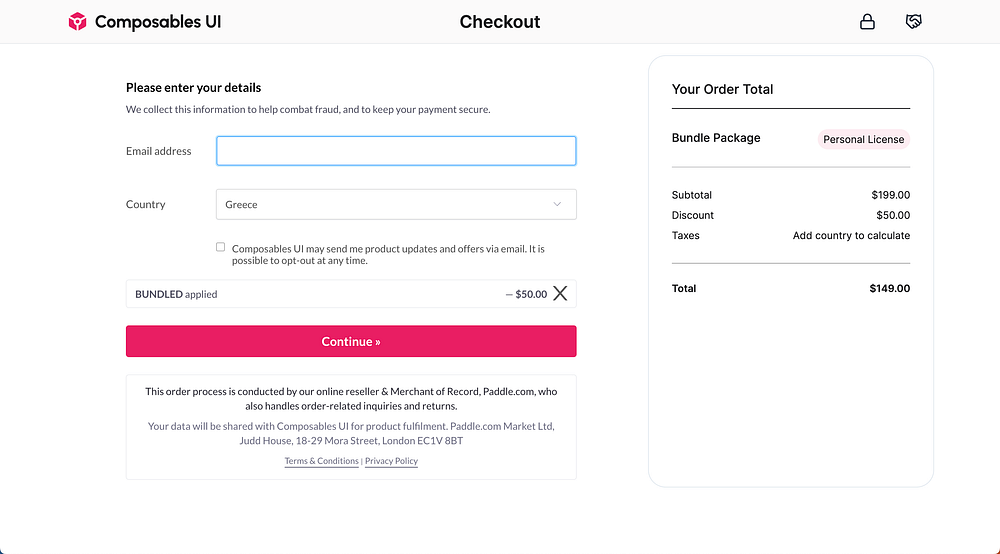The width and height of the screenshot is (1000, 554).
Task: Click the Personal License badge
Action: point(863,139)
